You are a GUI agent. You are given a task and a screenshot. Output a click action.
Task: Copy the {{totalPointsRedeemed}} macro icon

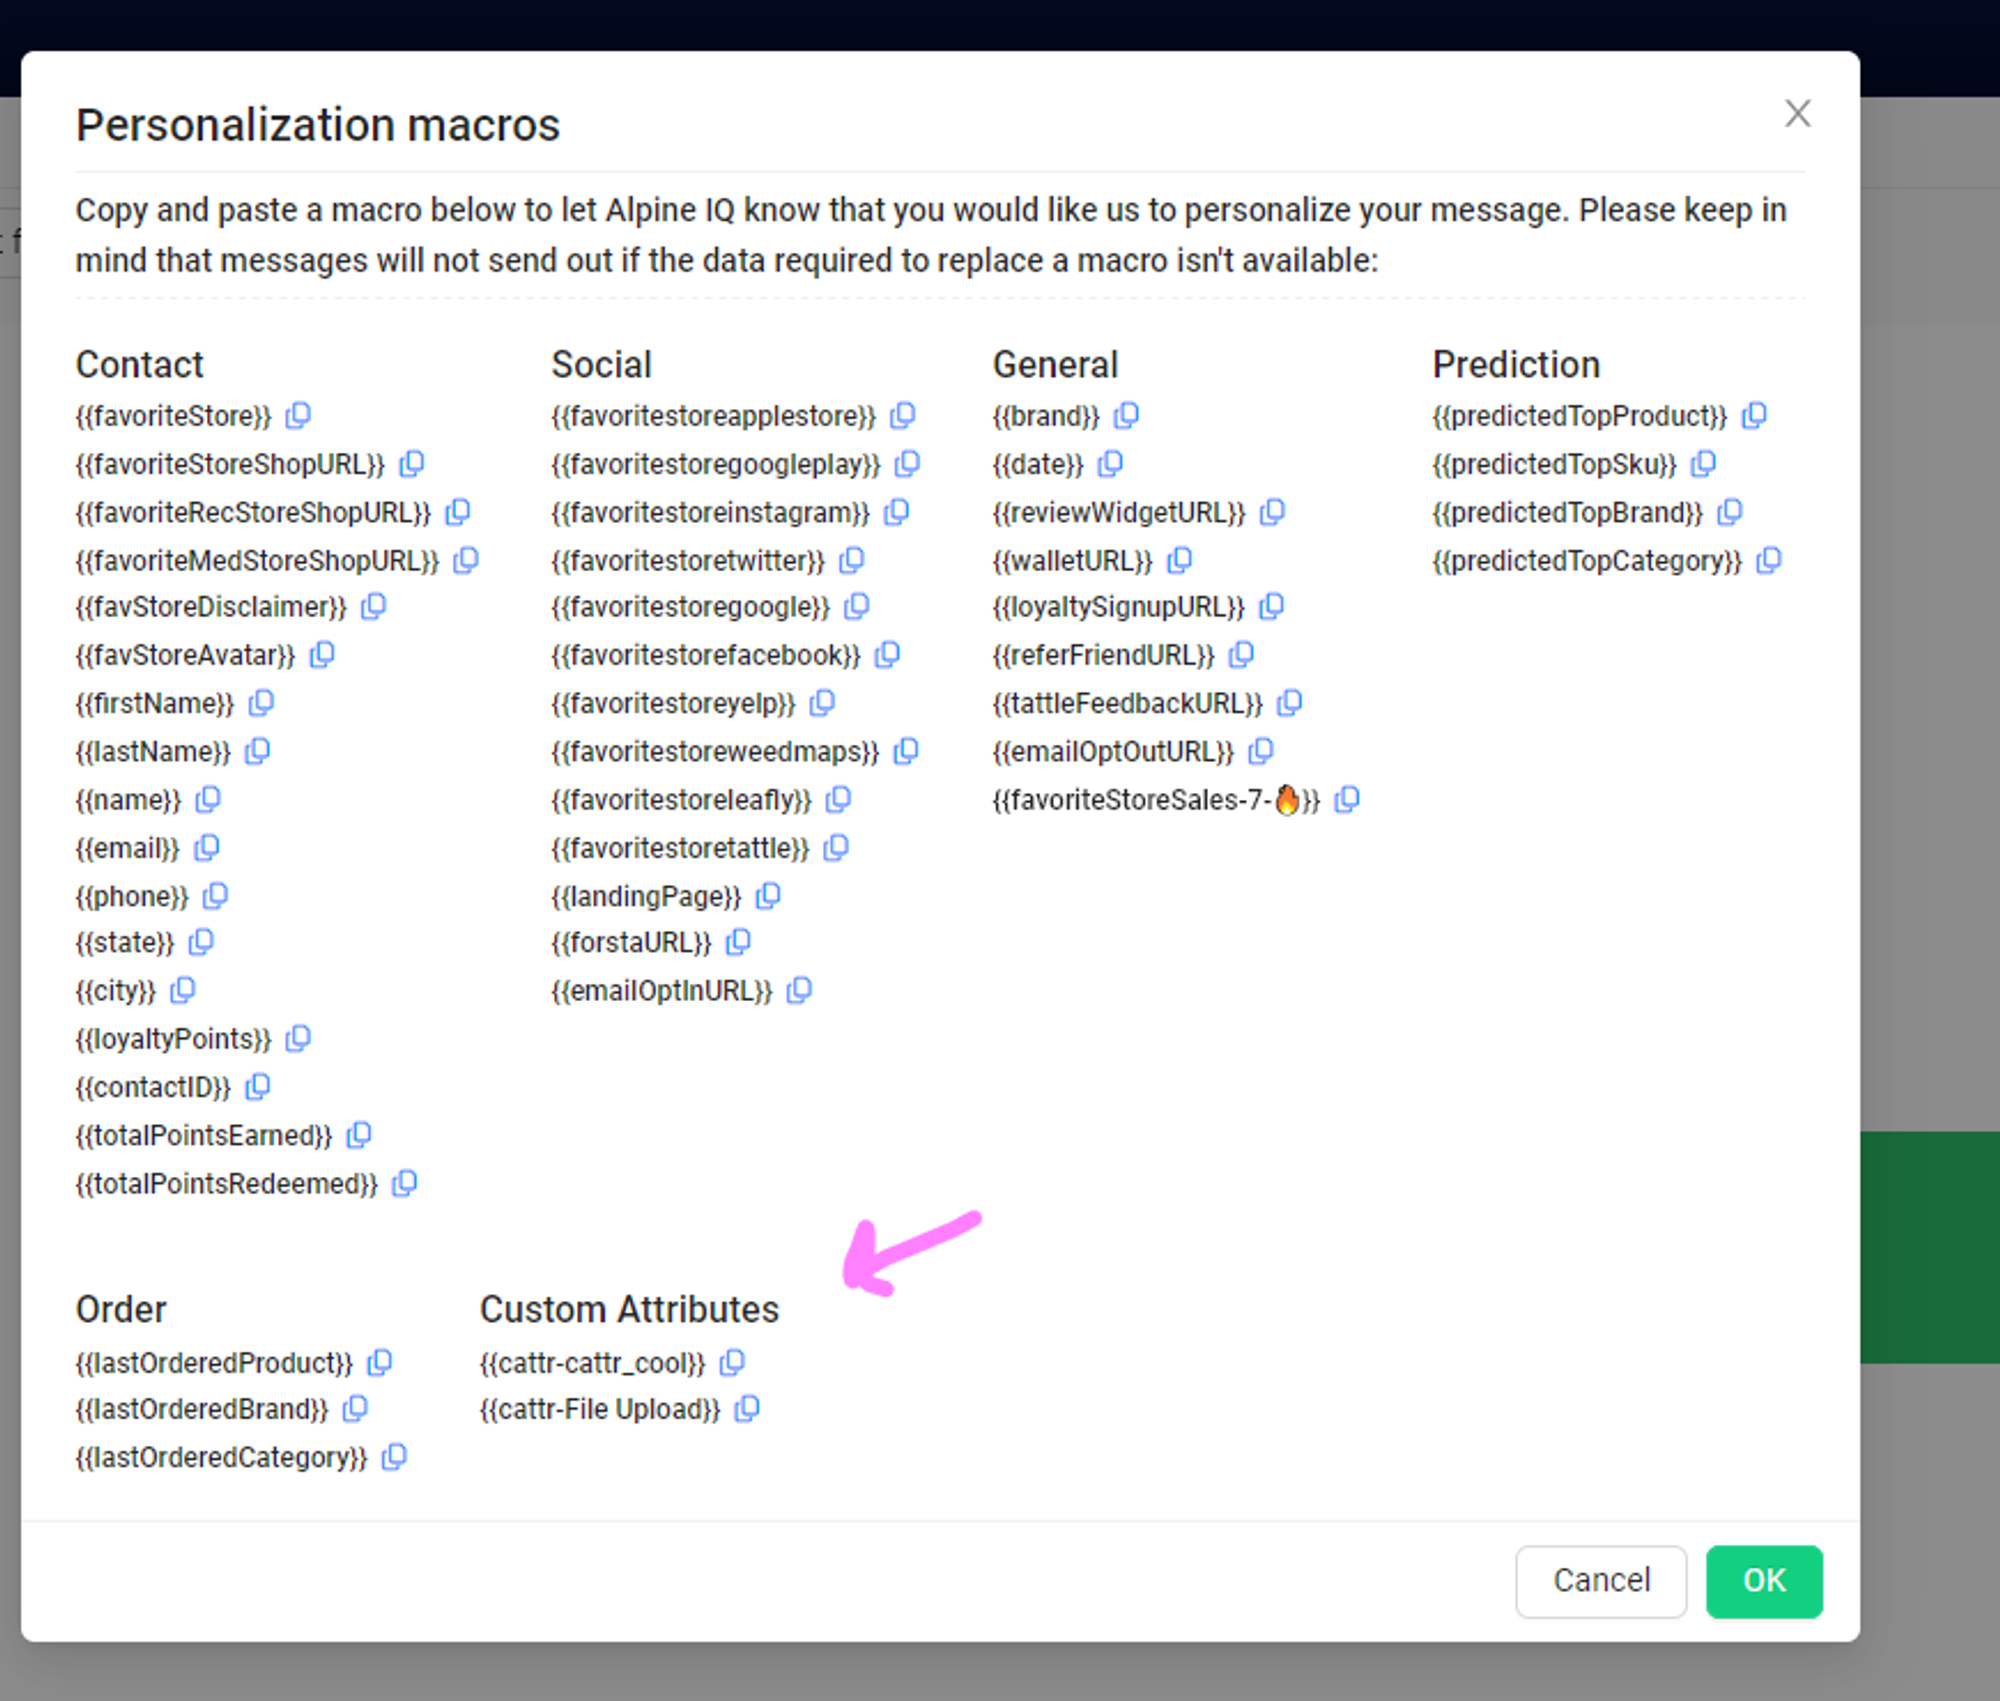click(x=404, y=1184)
